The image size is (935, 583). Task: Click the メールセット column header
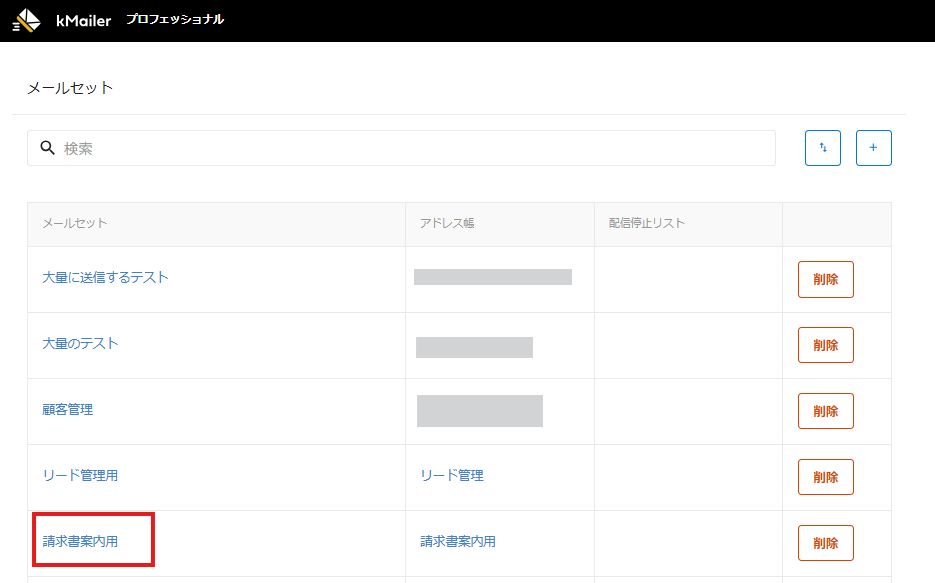75,223
